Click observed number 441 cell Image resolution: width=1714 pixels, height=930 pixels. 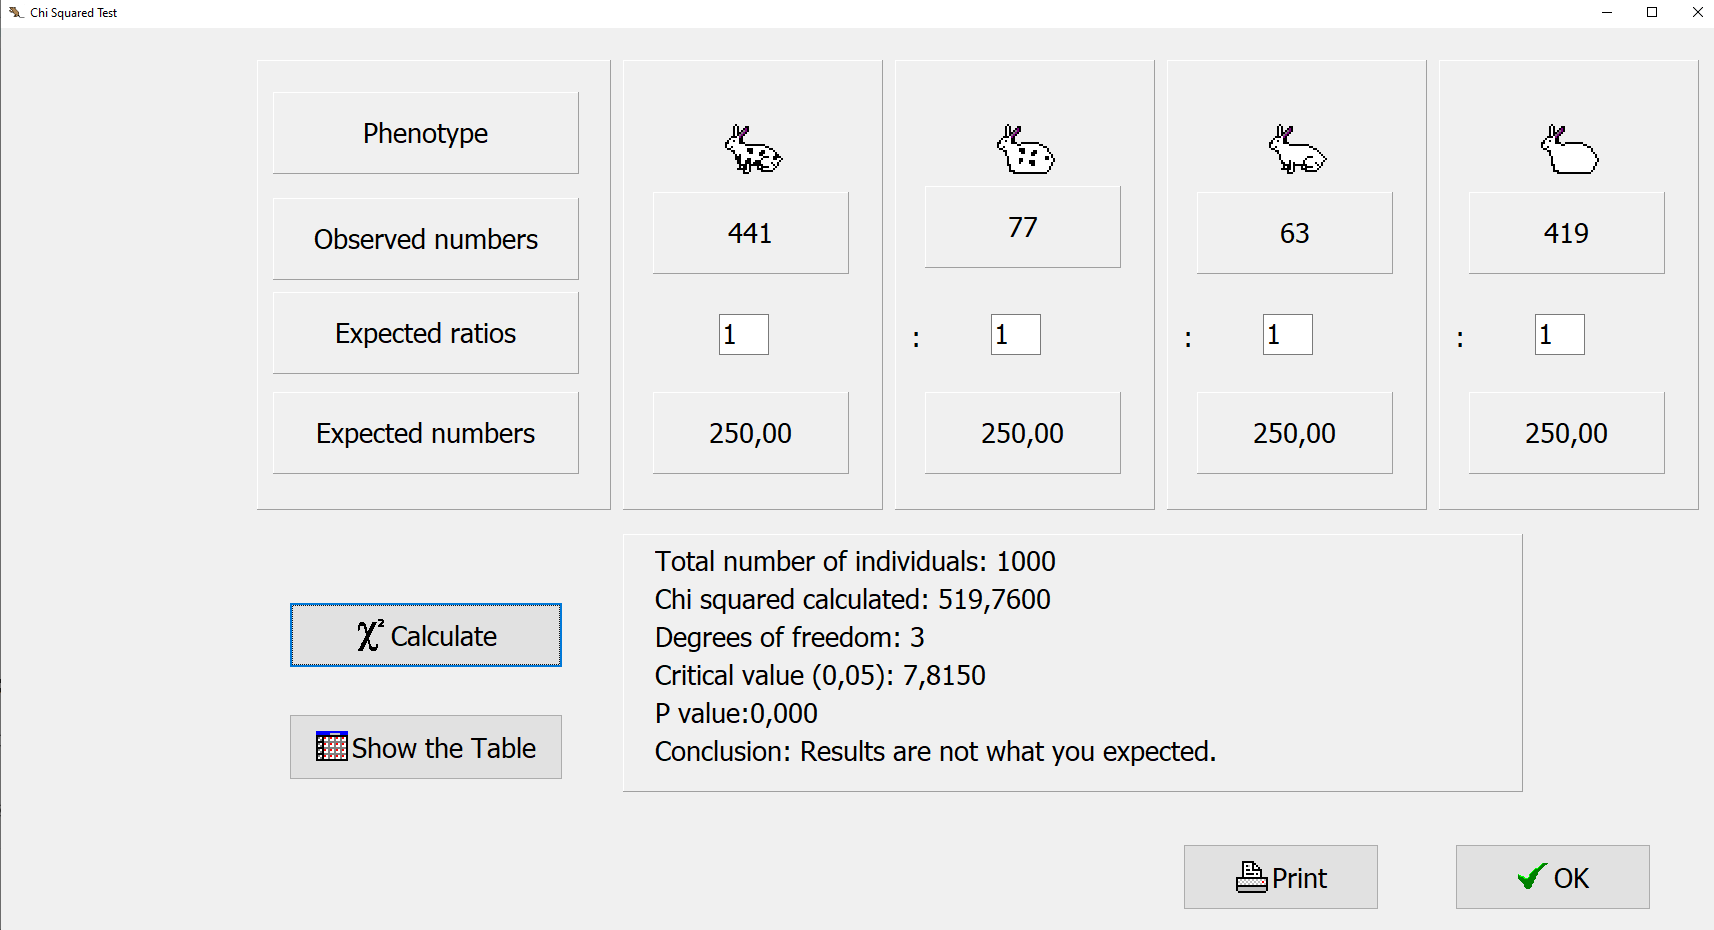tap(751, 233)
